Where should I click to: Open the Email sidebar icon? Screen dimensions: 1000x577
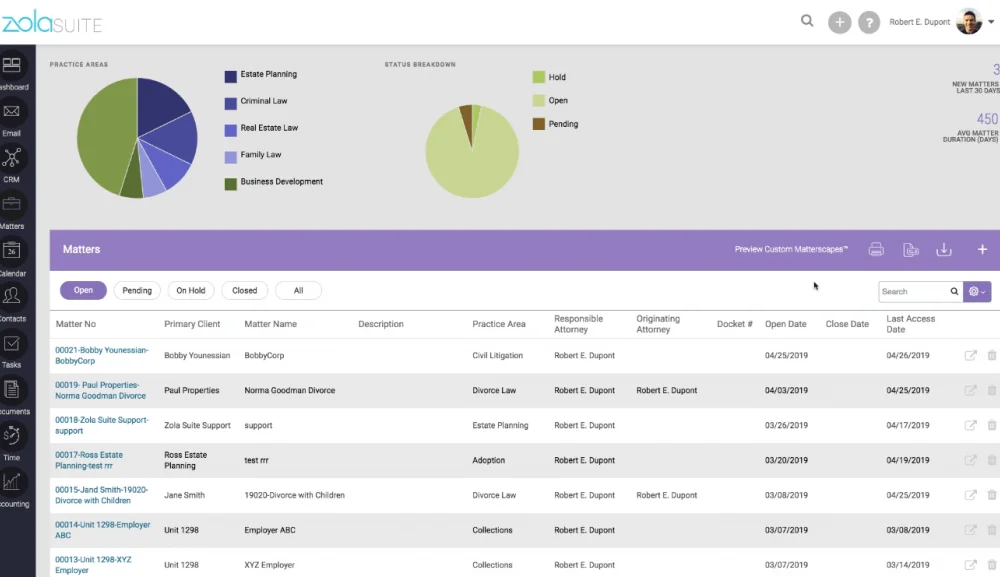[x=11, y=112]
